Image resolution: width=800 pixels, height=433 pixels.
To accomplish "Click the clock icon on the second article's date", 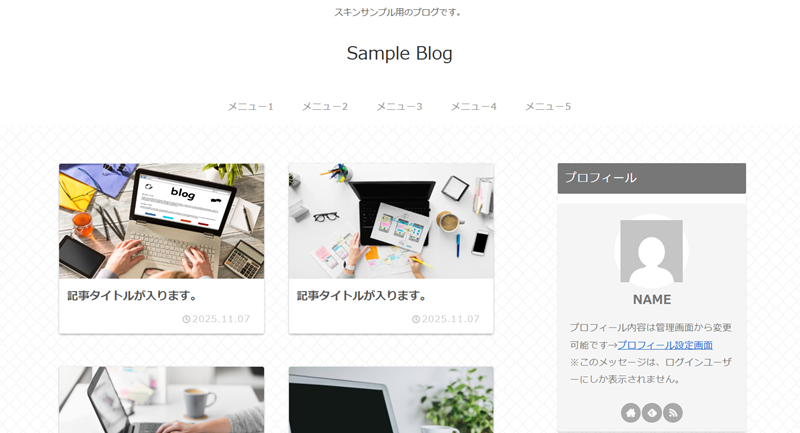I will point(416,319).
